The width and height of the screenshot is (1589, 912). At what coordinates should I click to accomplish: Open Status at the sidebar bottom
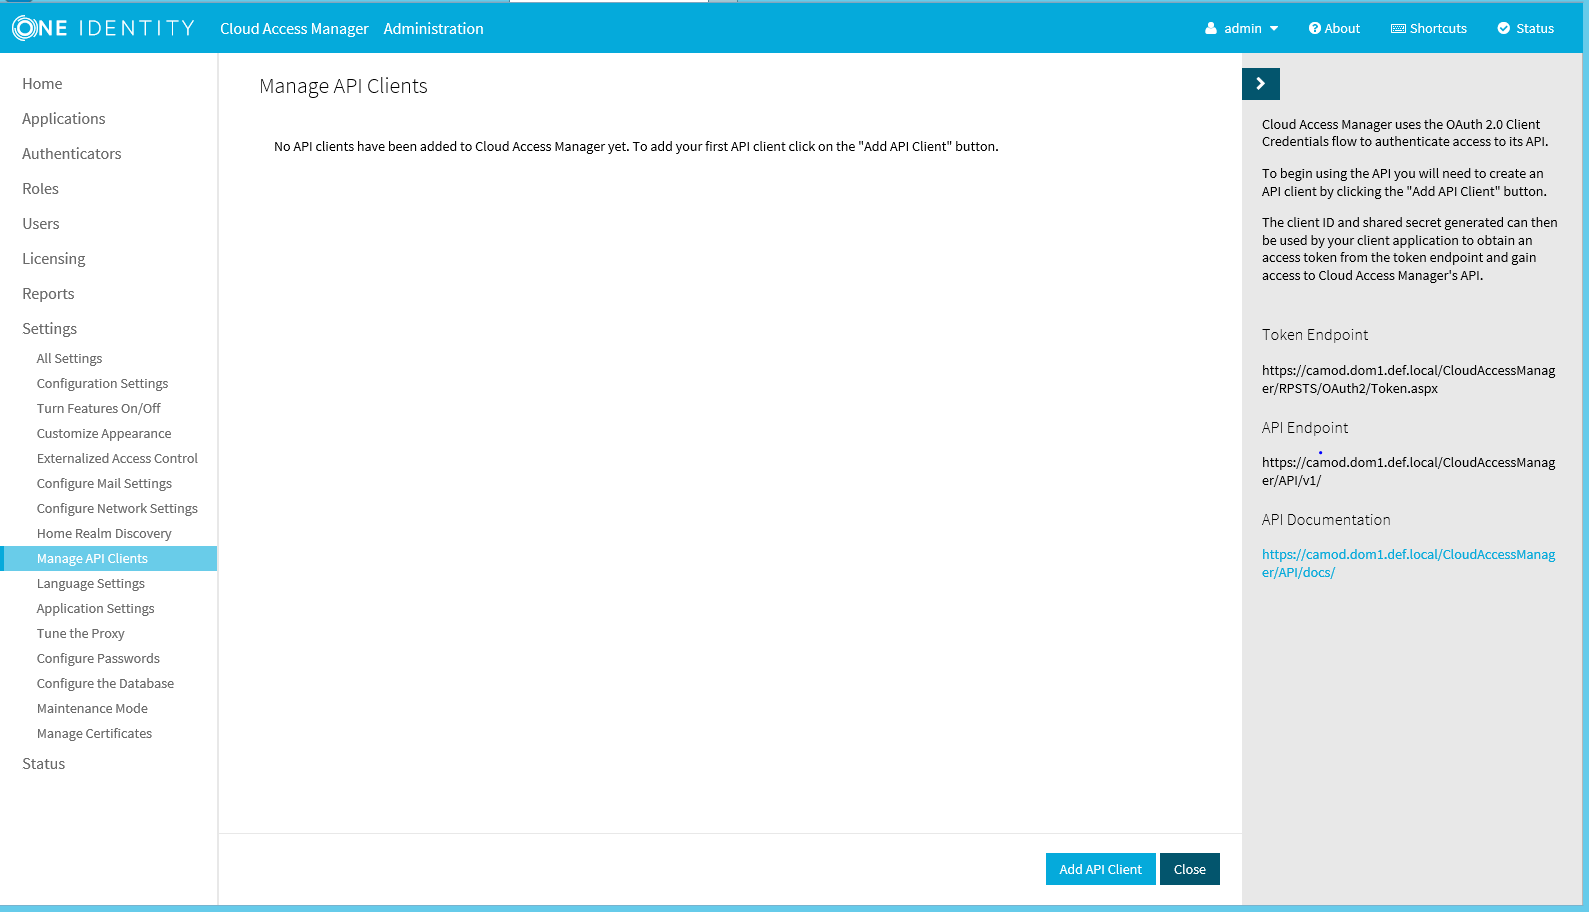[43, 764]
